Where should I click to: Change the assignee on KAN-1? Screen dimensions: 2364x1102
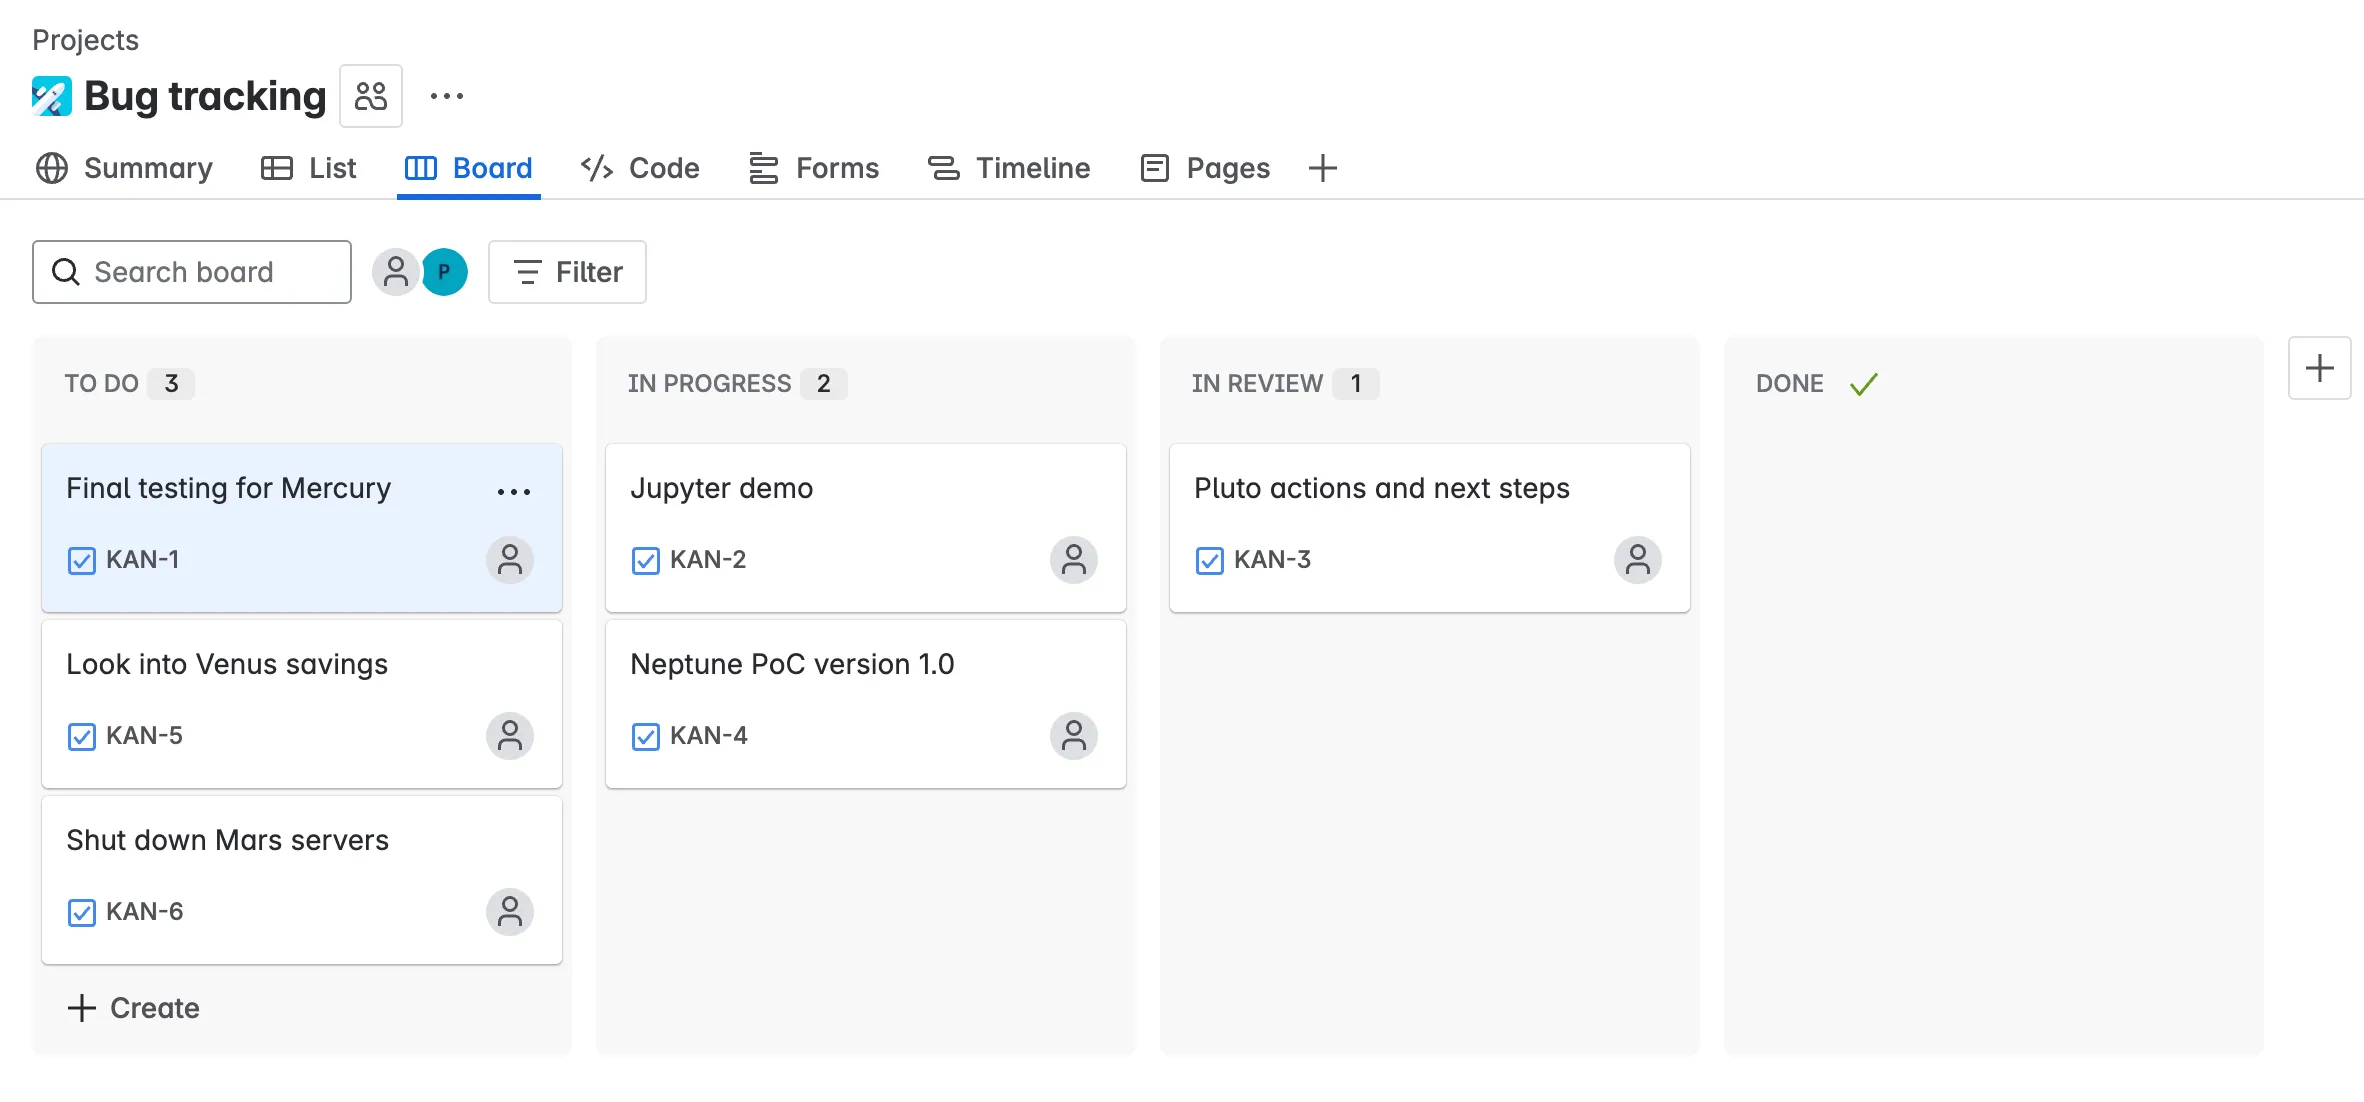[x=510, y=560]
